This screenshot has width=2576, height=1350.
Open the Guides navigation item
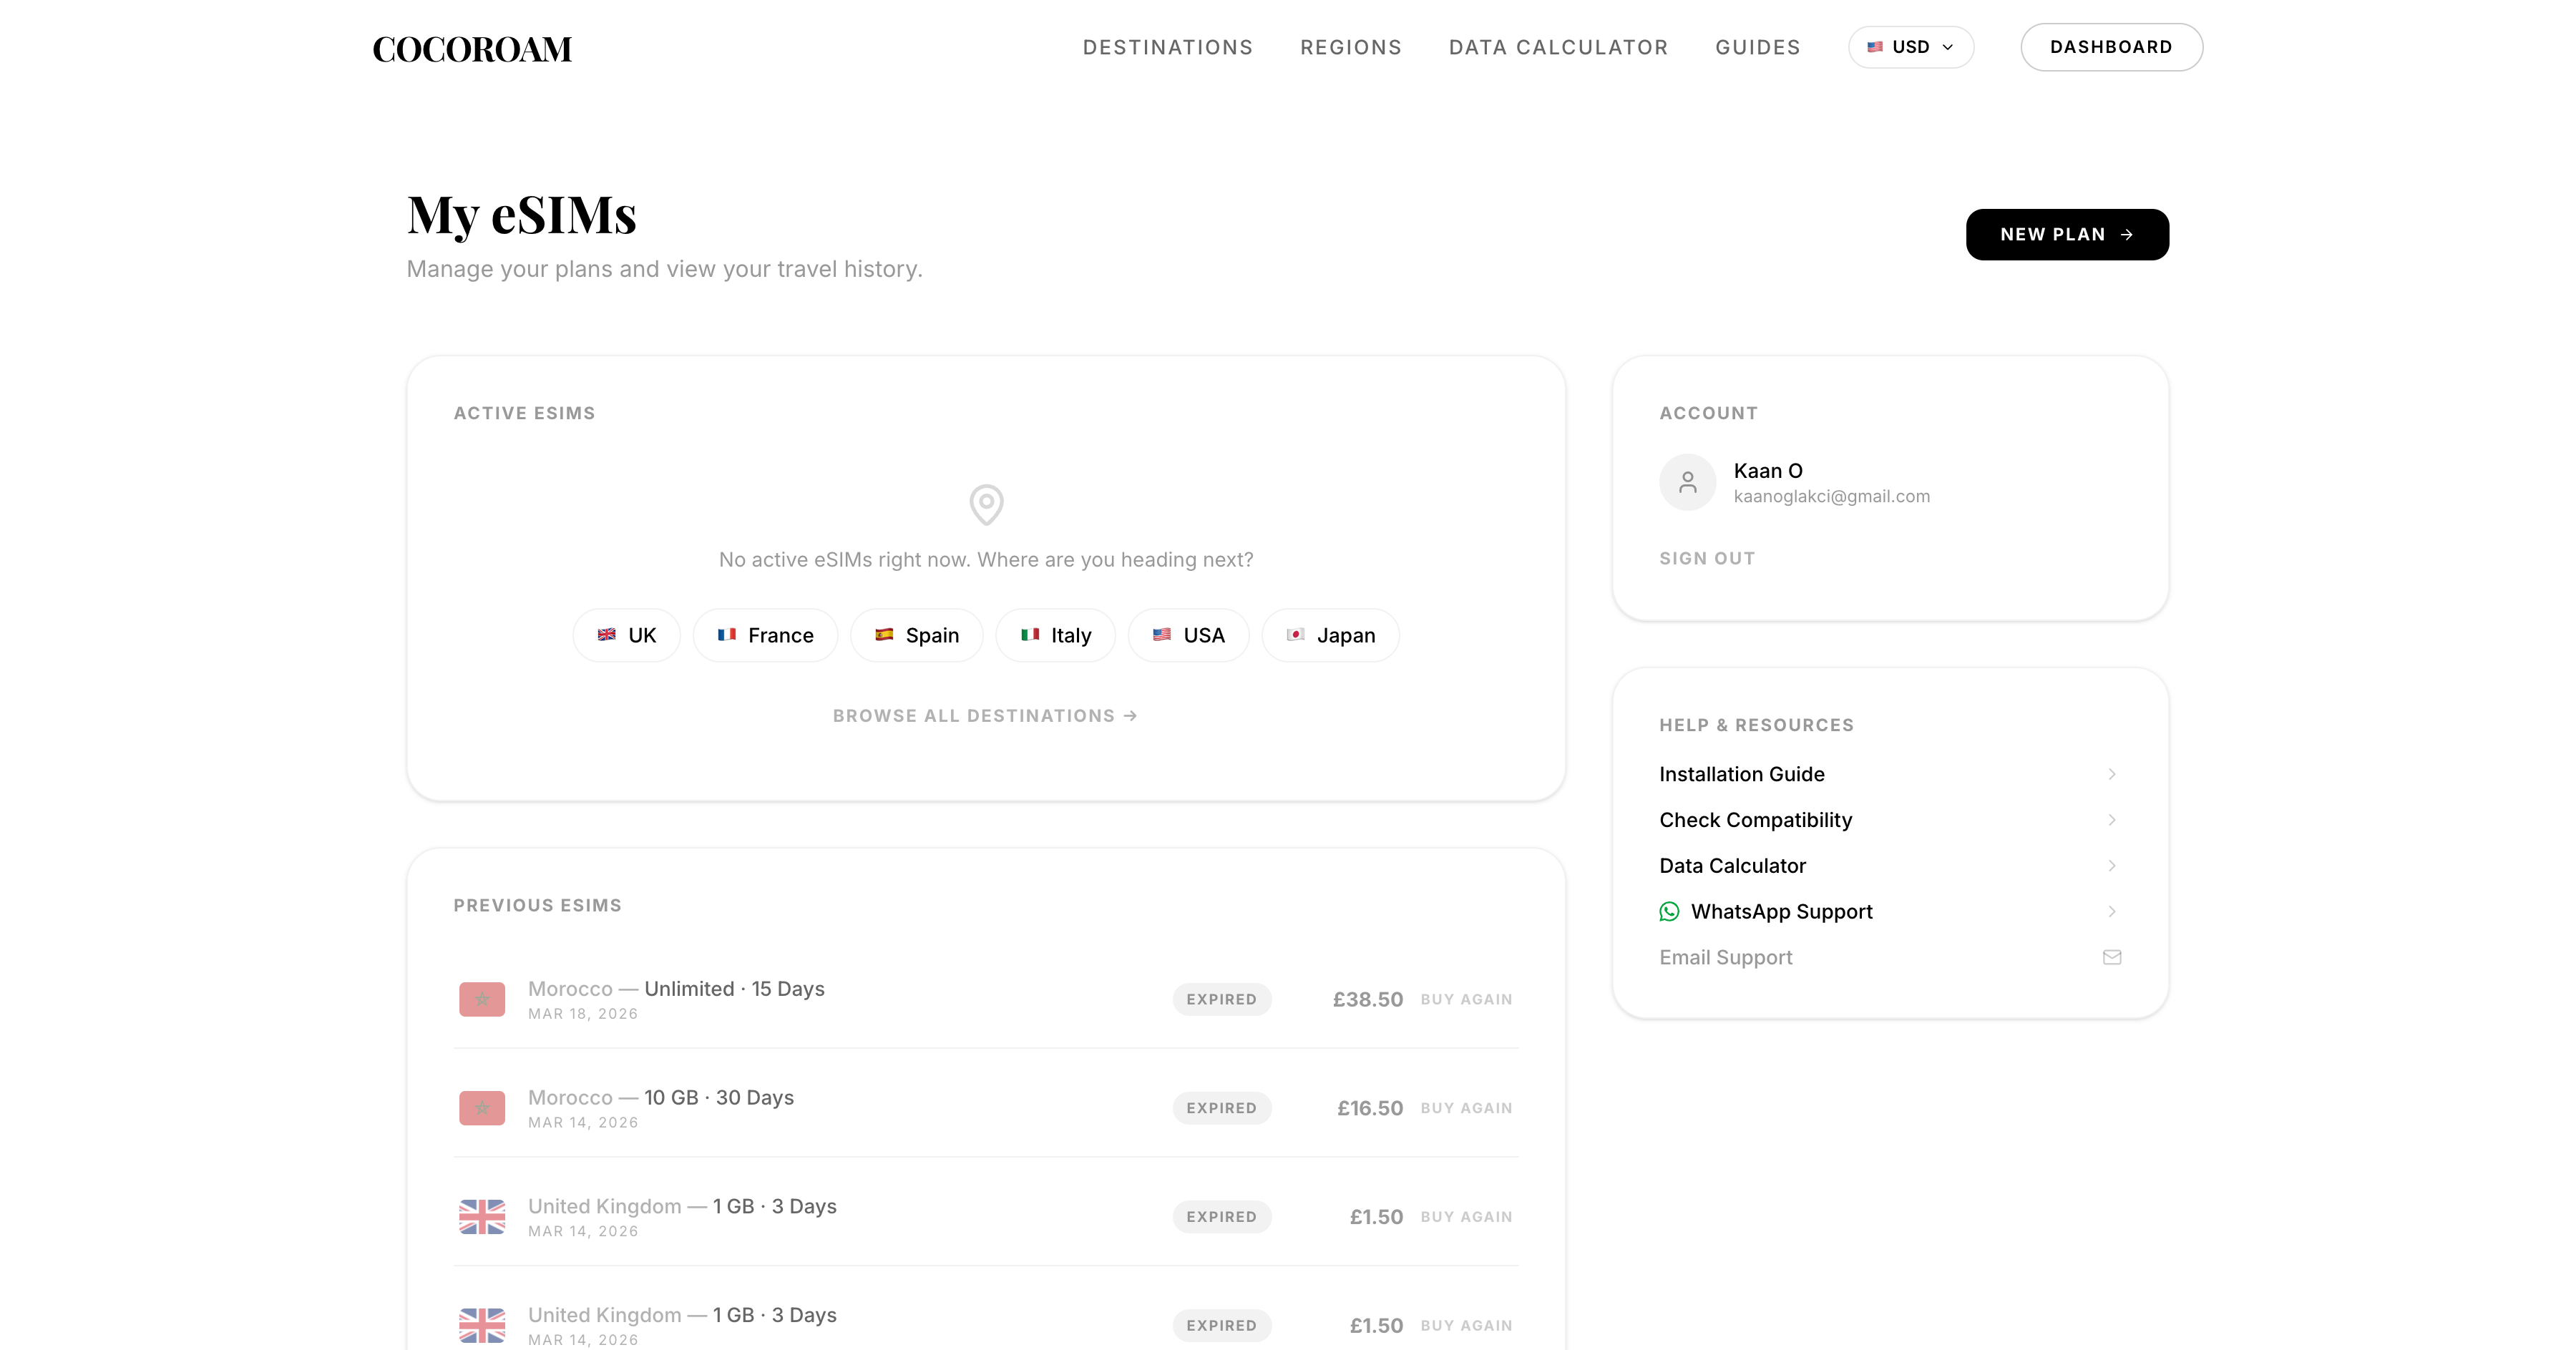pos(1757,47)
